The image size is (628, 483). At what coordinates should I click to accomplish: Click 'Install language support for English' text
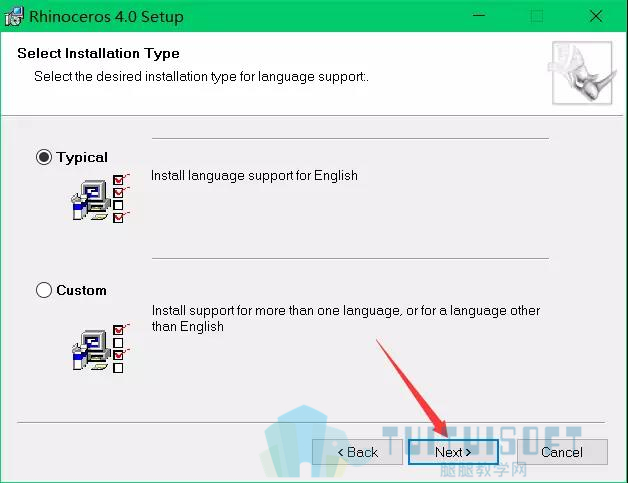click(x=254, y=175)
